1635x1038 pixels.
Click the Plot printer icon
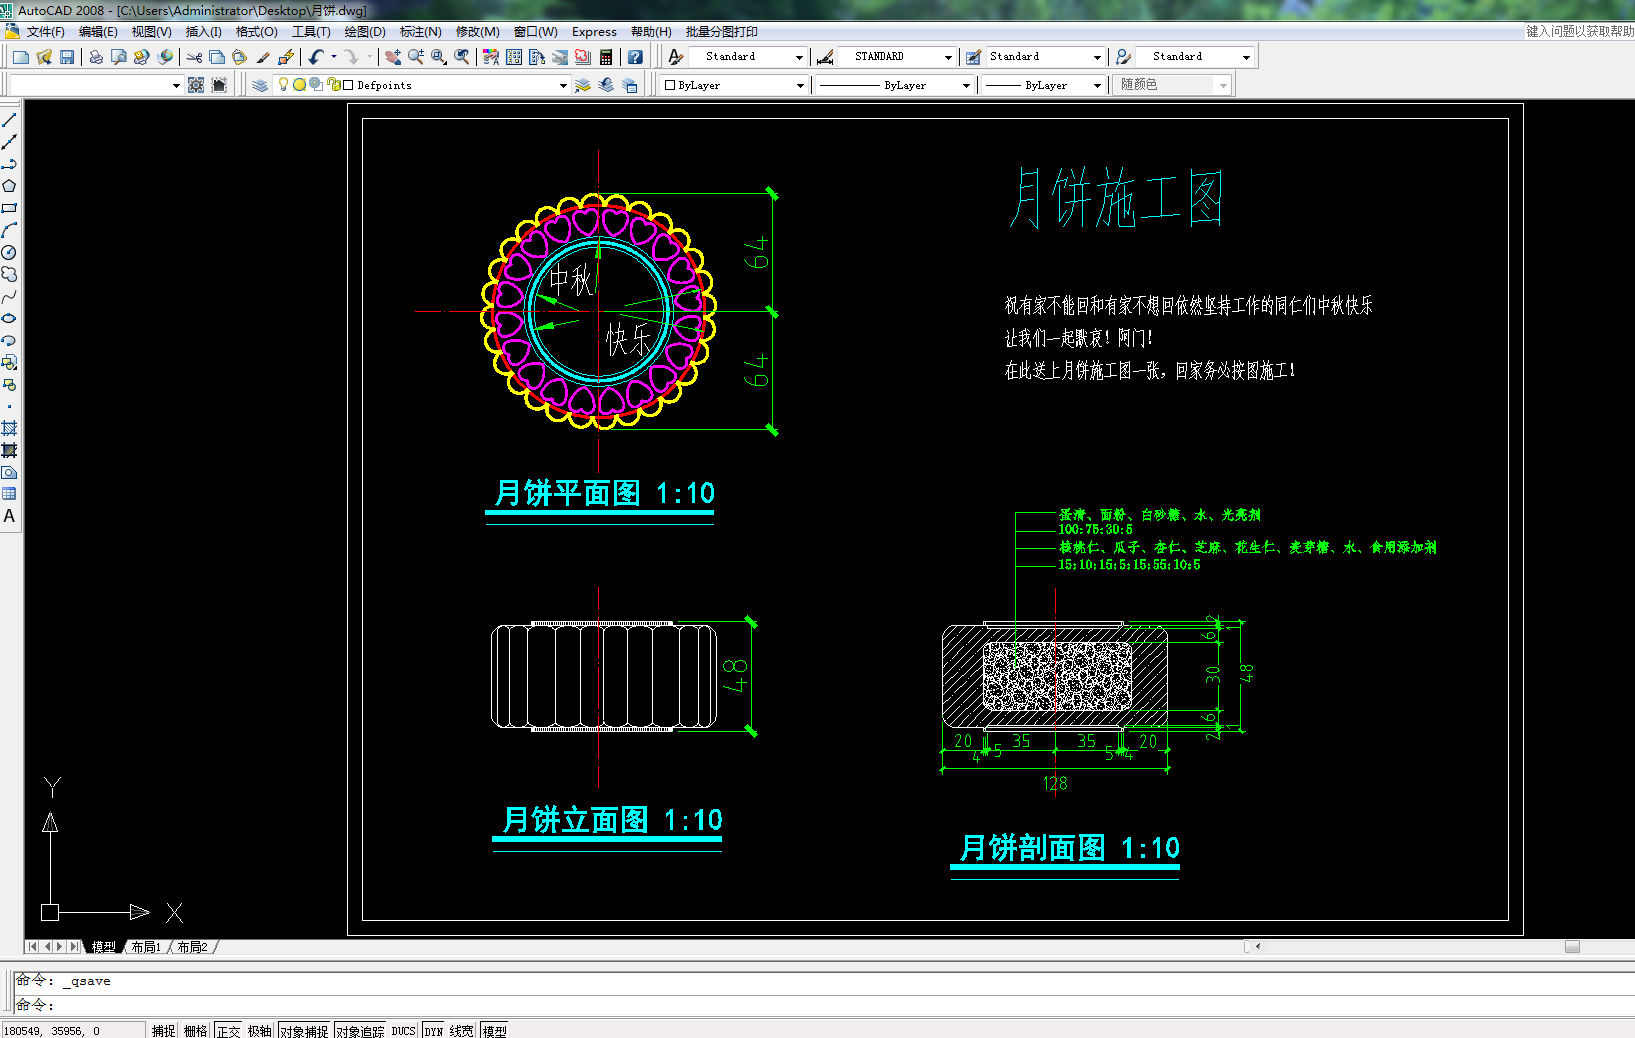click(x=96, y=57)
